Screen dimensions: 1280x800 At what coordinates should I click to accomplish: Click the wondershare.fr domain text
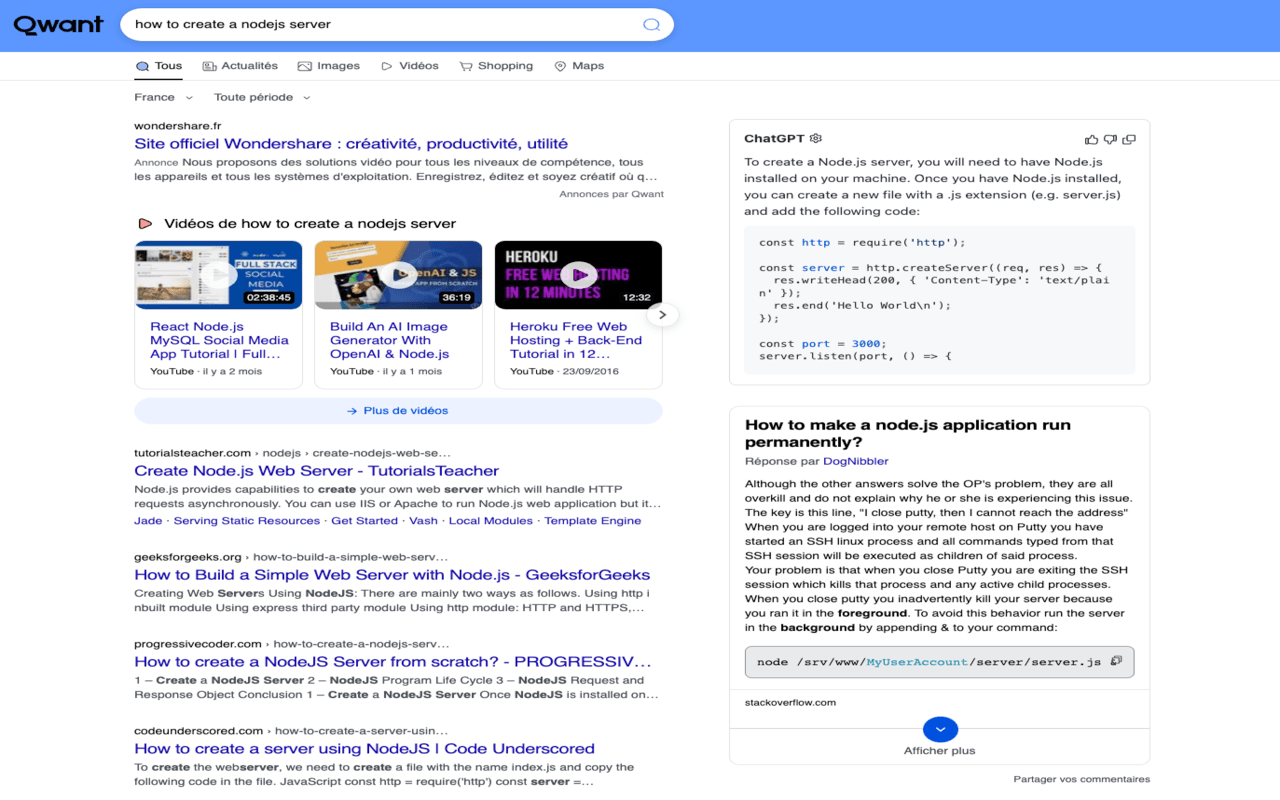coord(178,126)
